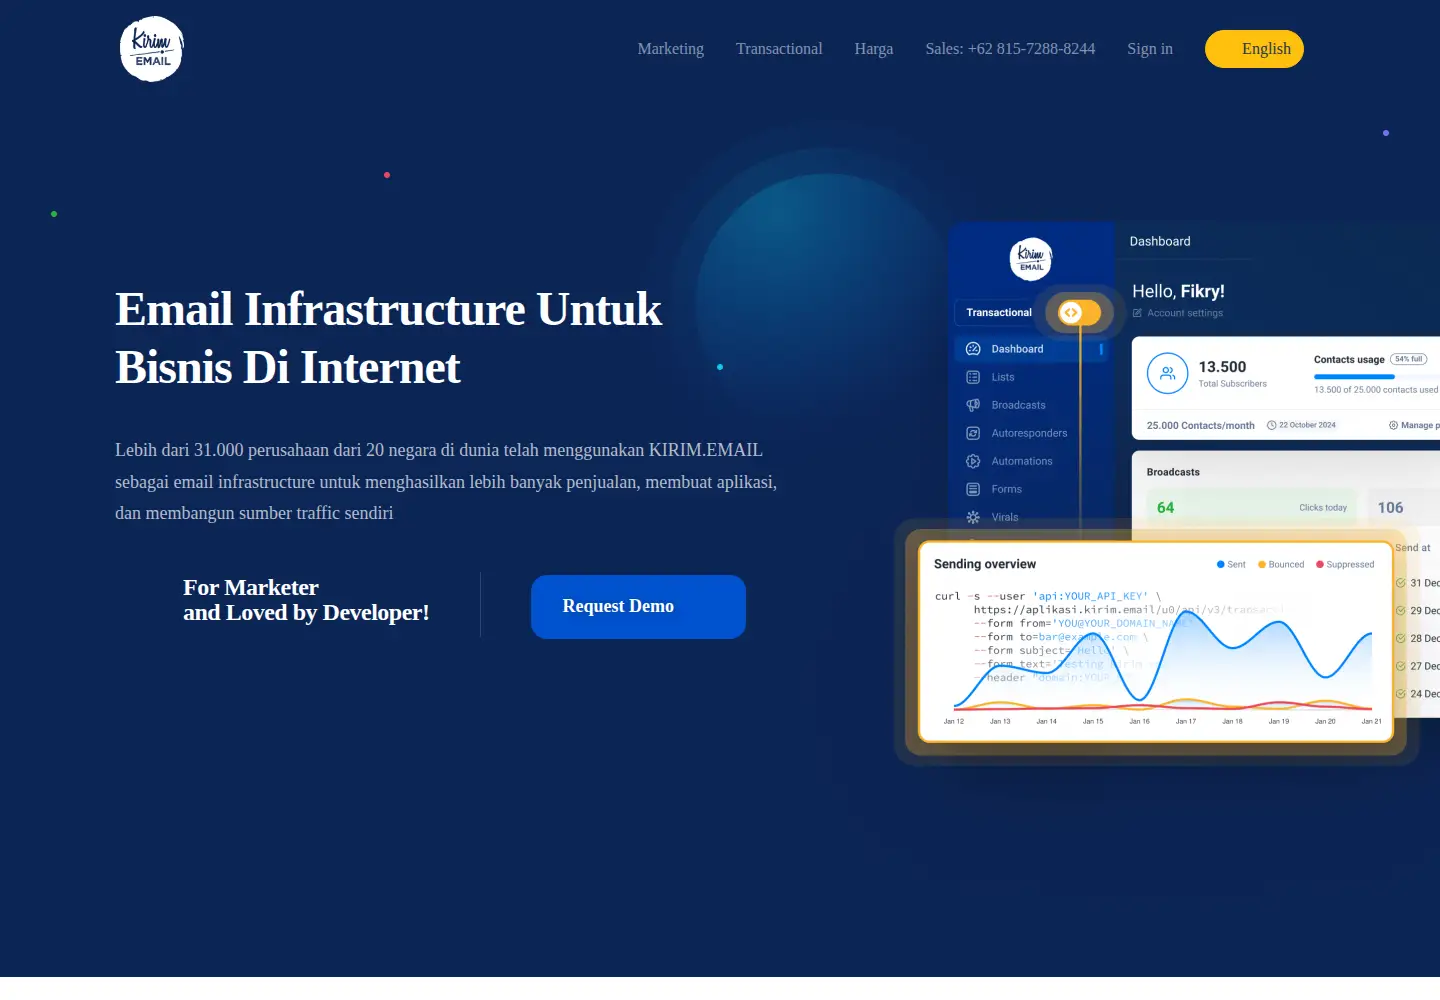Click the "54% full" badge
This screenshot has width=1440, height=1000.
pyautogui.click(x=1409, y=359)
